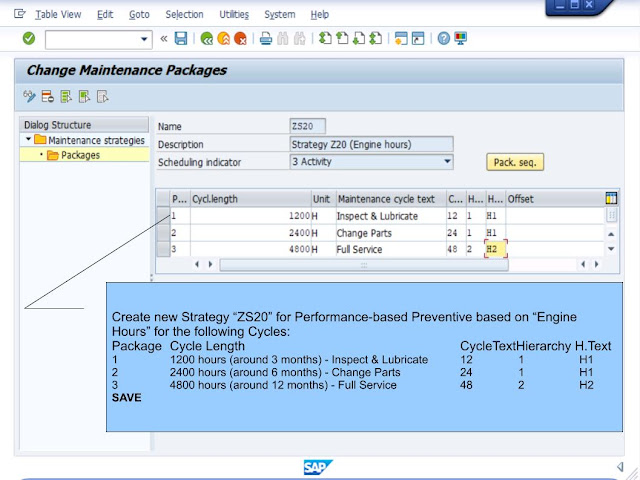This screenshot has width=640, height=480.
Task: Click the table's vertical scroll down arrow
Action: 611,249
